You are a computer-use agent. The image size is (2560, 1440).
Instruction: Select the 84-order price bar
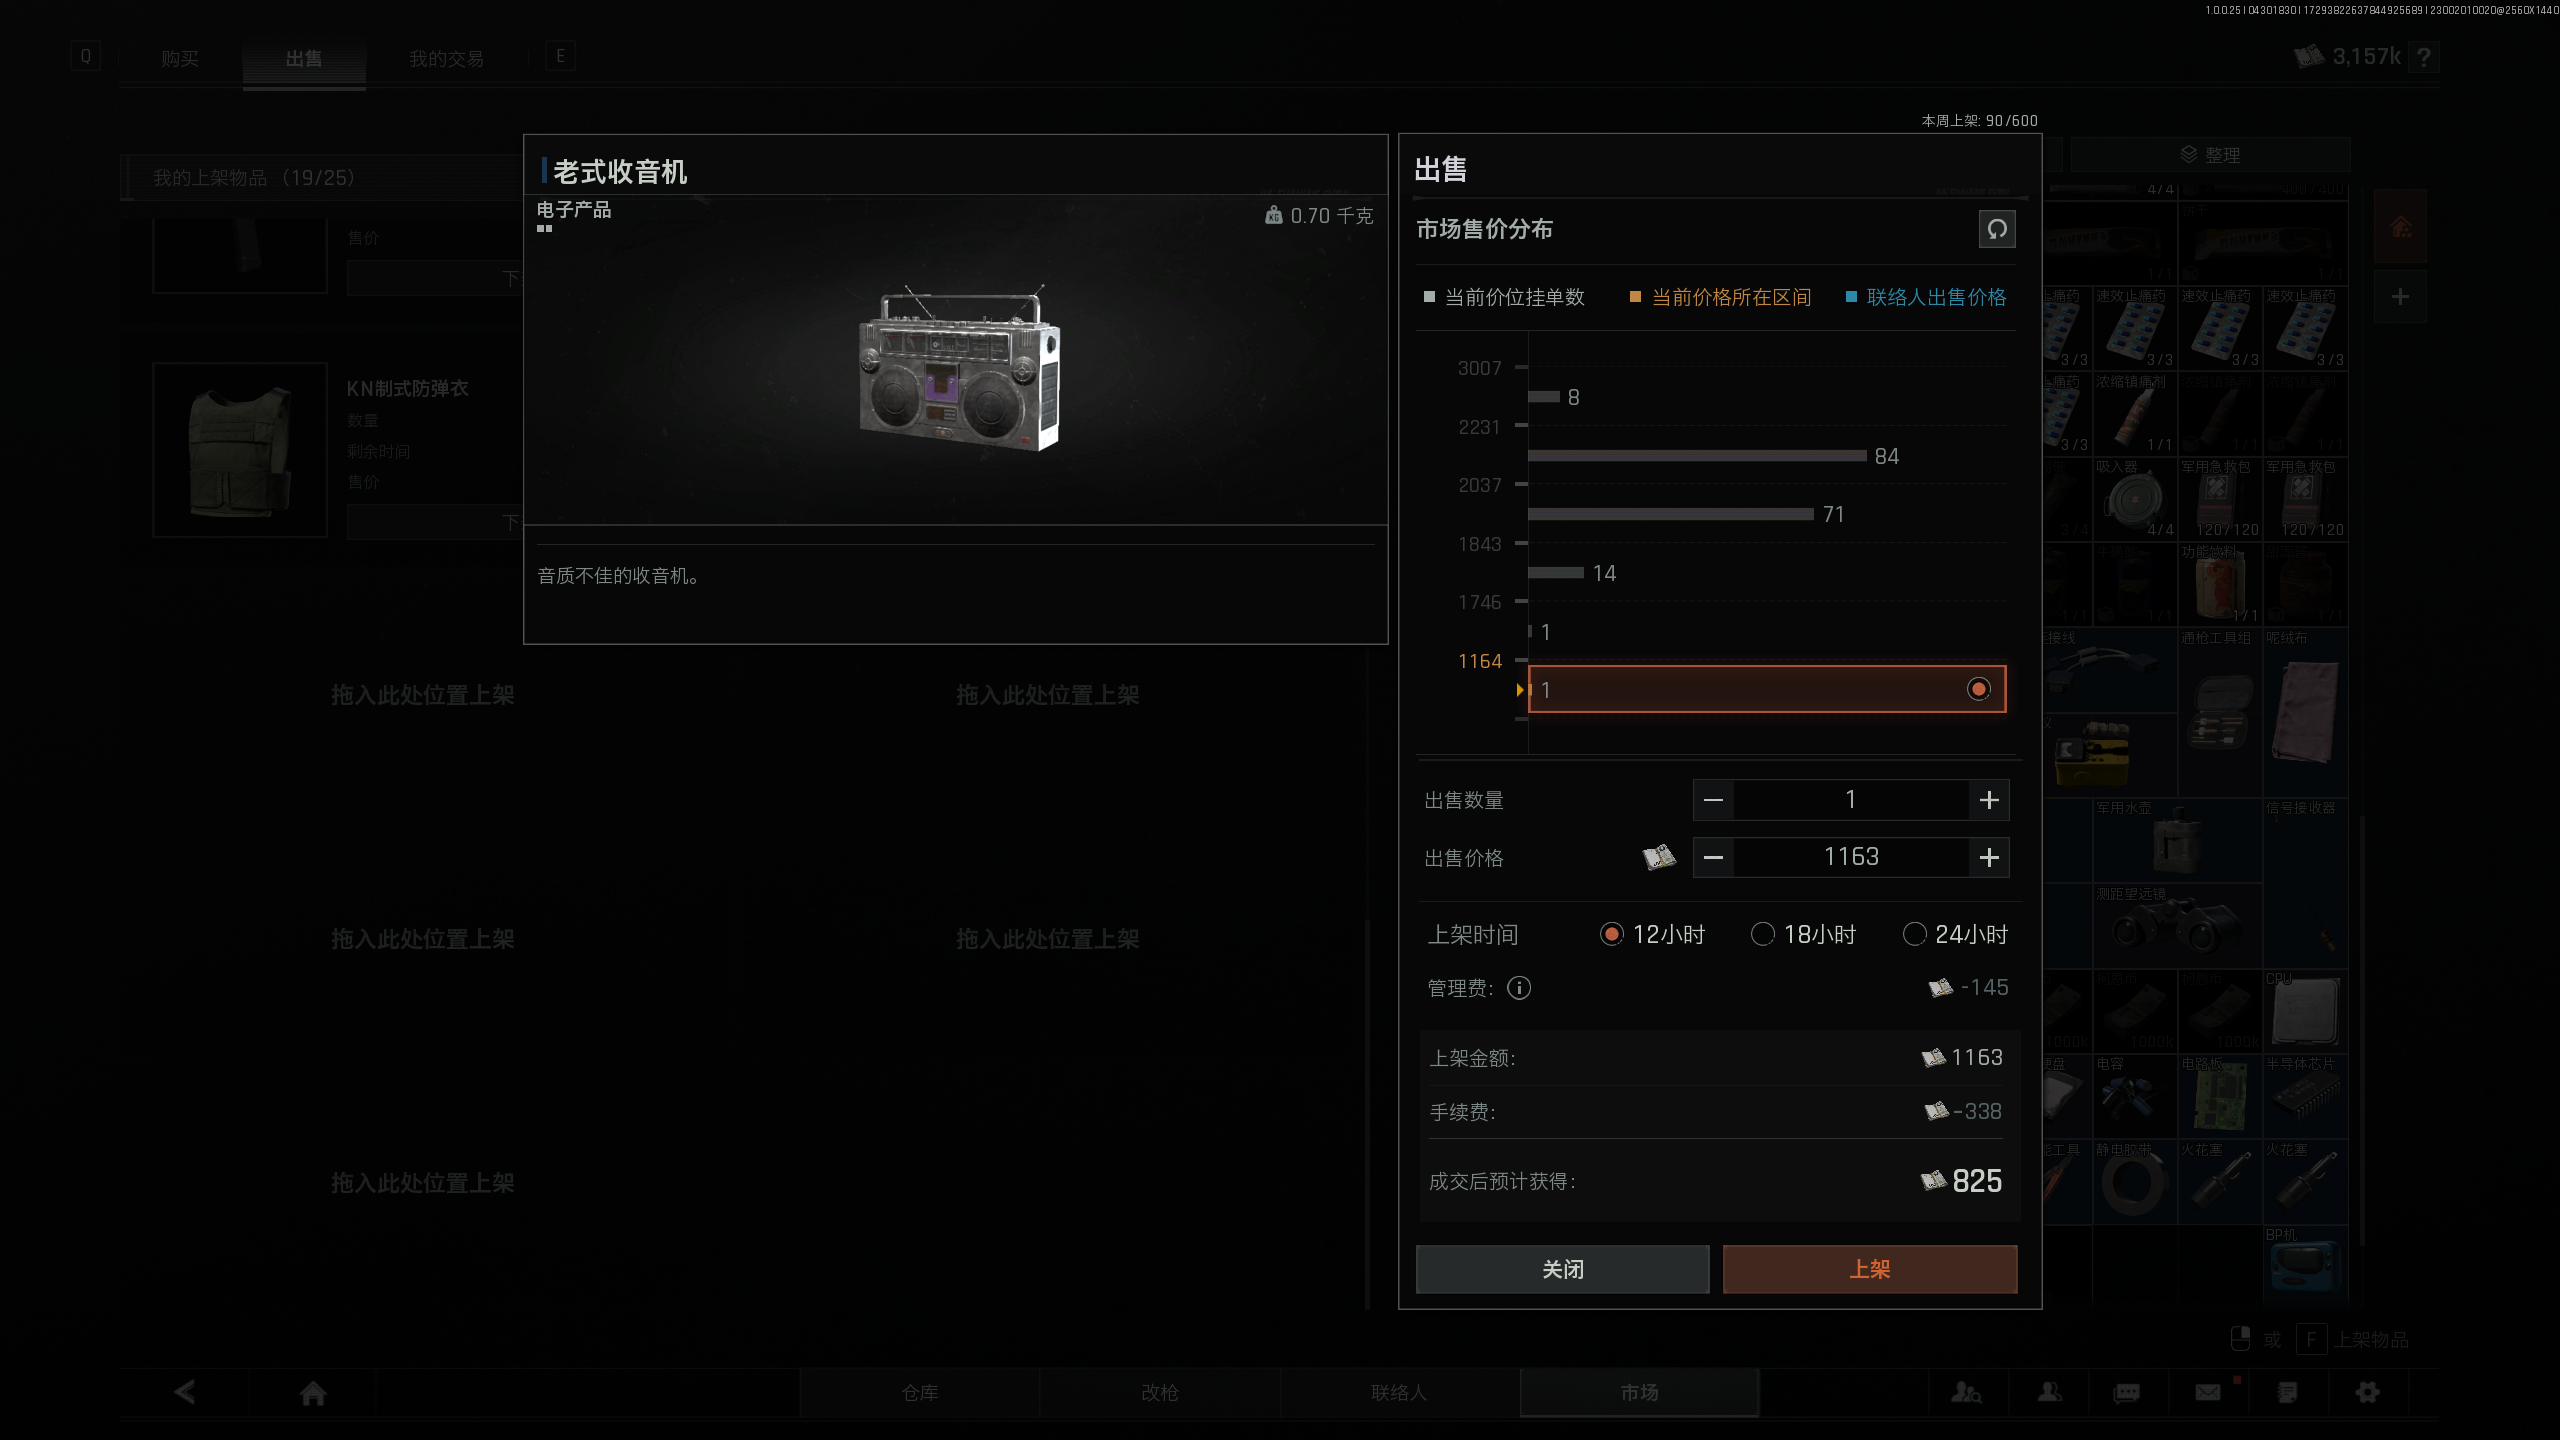(1767, 456)
